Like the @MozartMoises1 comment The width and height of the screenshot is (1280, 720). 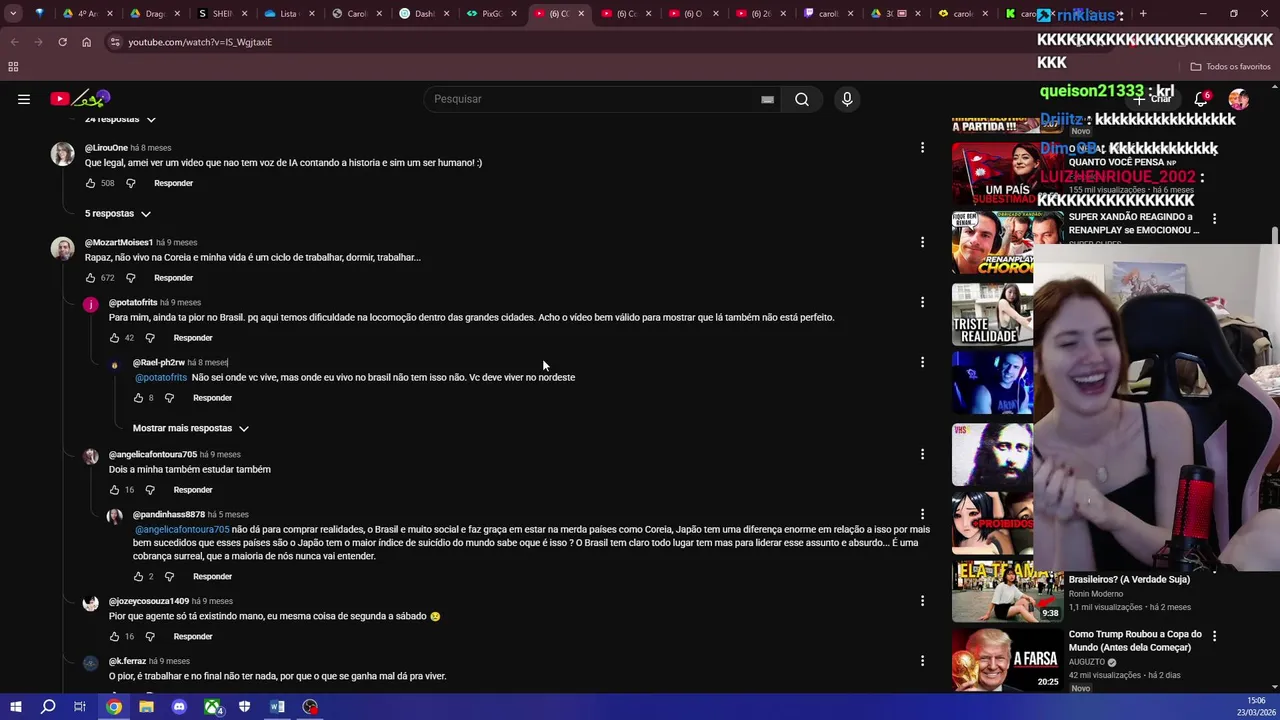(90, 278)
